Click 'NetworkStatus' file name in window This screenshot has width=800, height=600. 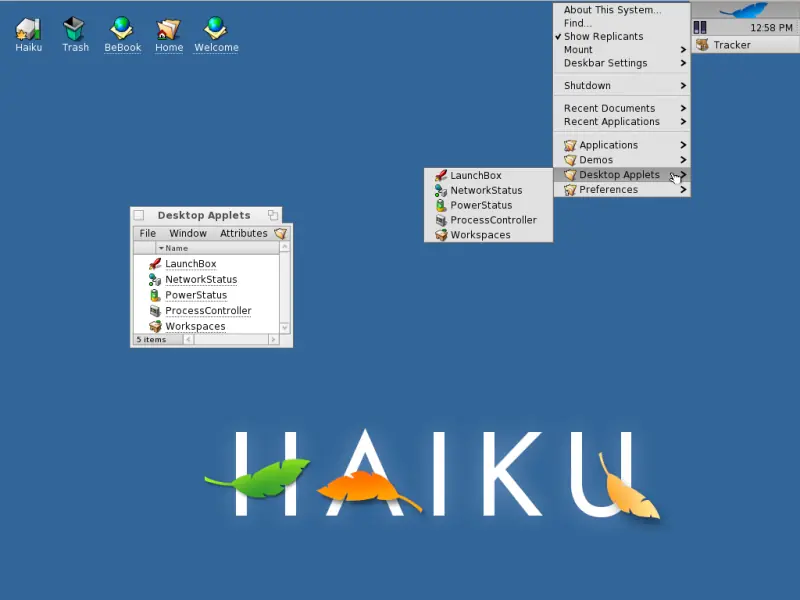[201, 280]
